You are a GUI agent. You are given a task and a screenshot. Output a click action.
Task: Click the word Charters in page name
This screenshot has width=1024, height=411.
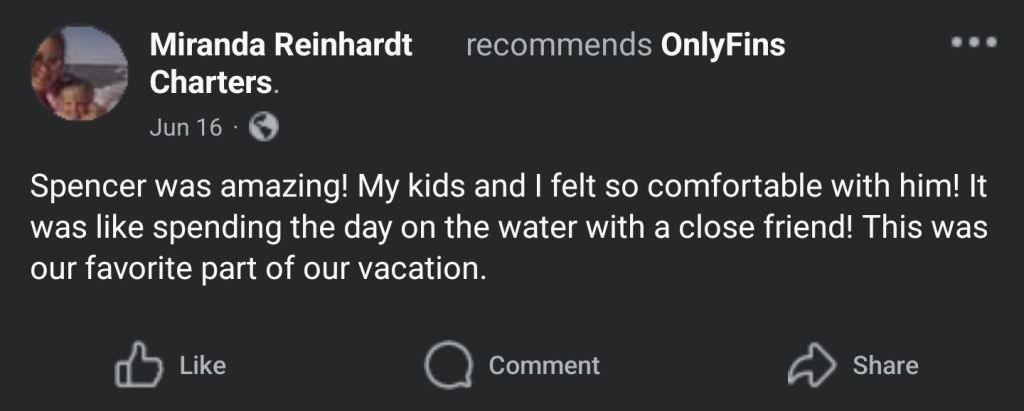211,82
